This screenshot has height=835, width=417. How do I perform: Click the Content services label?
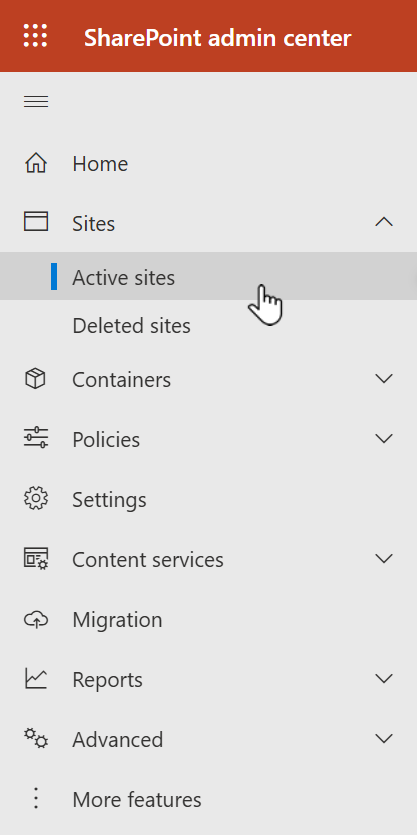pyautogui.click(x=148, y=560)
